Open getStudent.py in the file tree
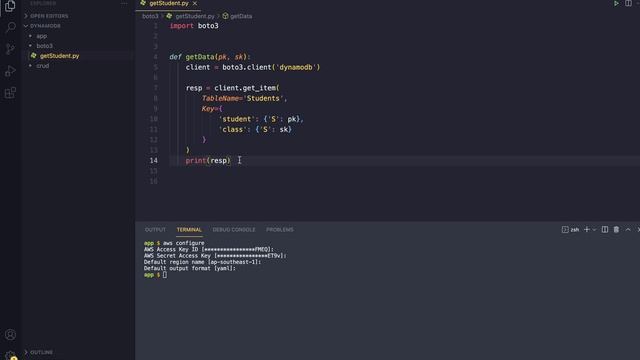Image resolution: width=640 pixels, height=360 pixels. 59,56
